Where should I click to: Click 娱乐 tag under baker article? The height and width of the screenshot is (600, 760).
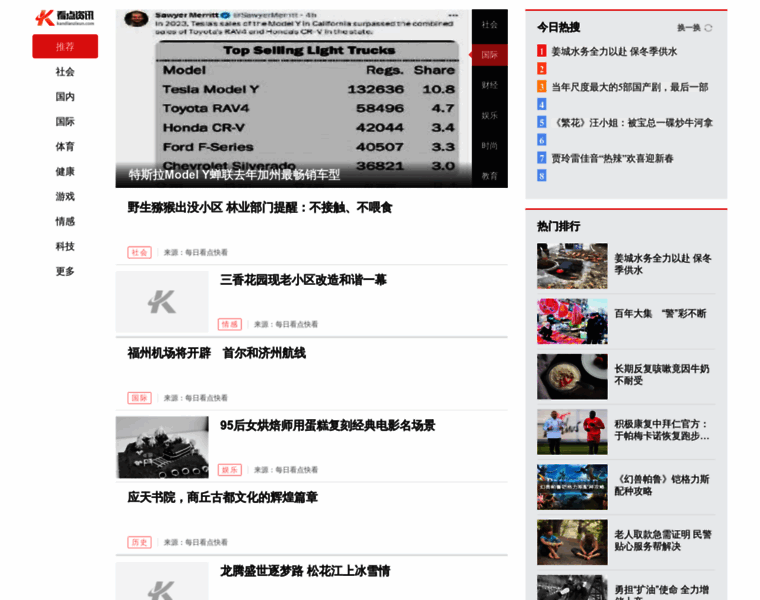pyautogui.click(x=230, y=470)
